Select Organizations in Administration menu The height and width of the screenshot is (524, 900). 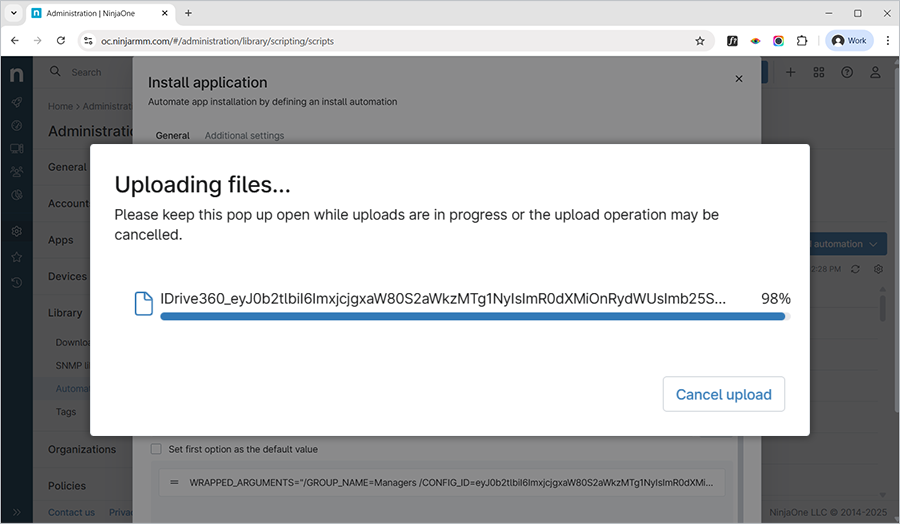click(x=82, y=449)
